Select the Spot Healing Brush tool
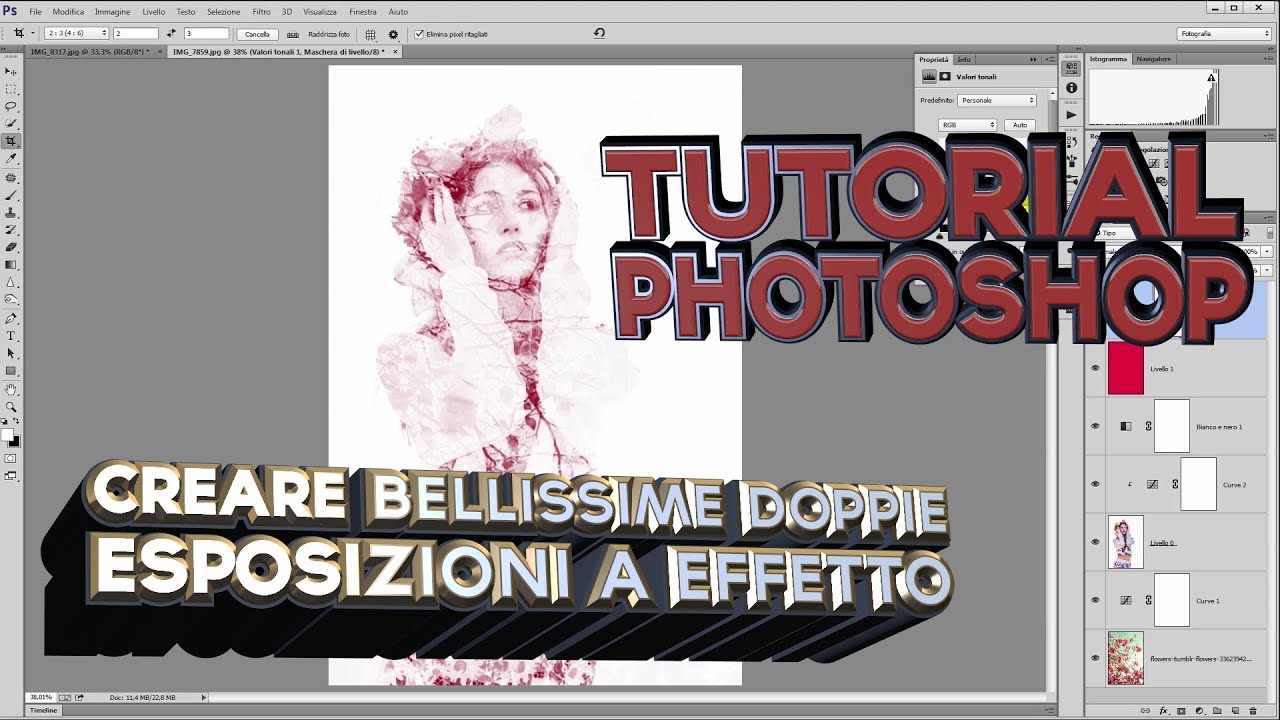Viewport: 1280px width, 720px height. point(11,177)
